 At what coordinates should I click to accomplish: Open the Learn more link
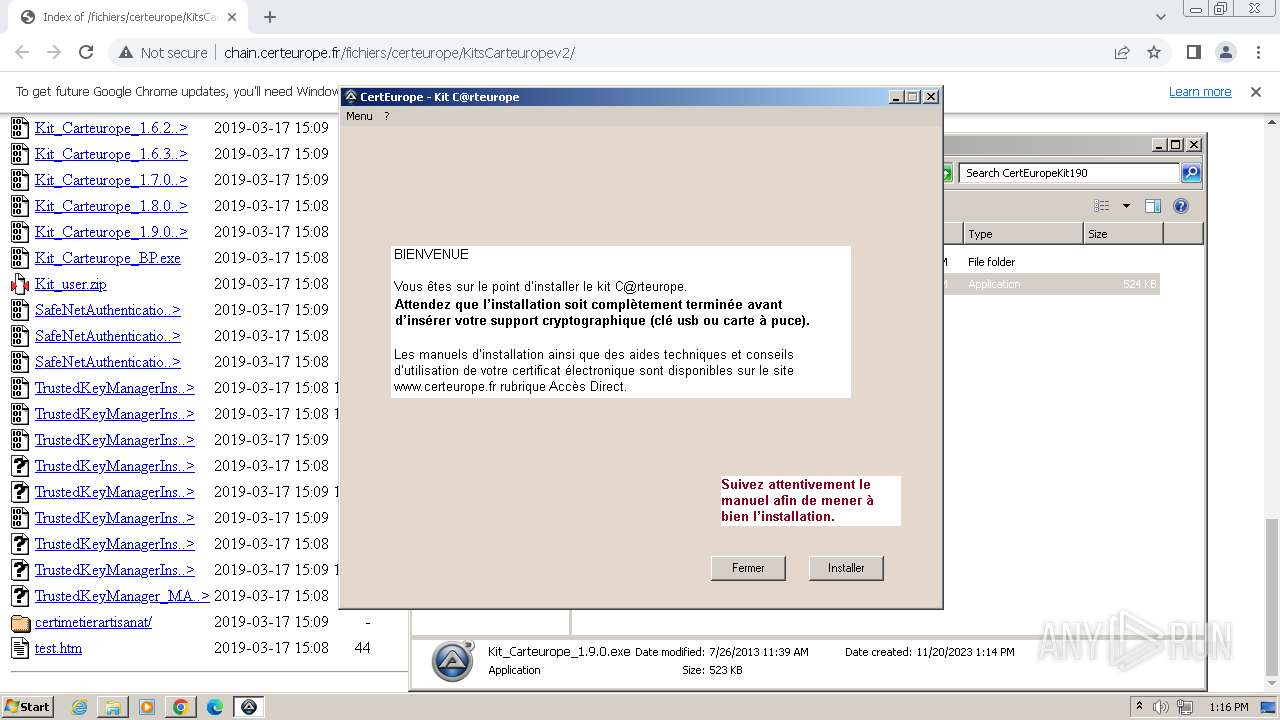pyautogui.click(x=1200, y=91)
